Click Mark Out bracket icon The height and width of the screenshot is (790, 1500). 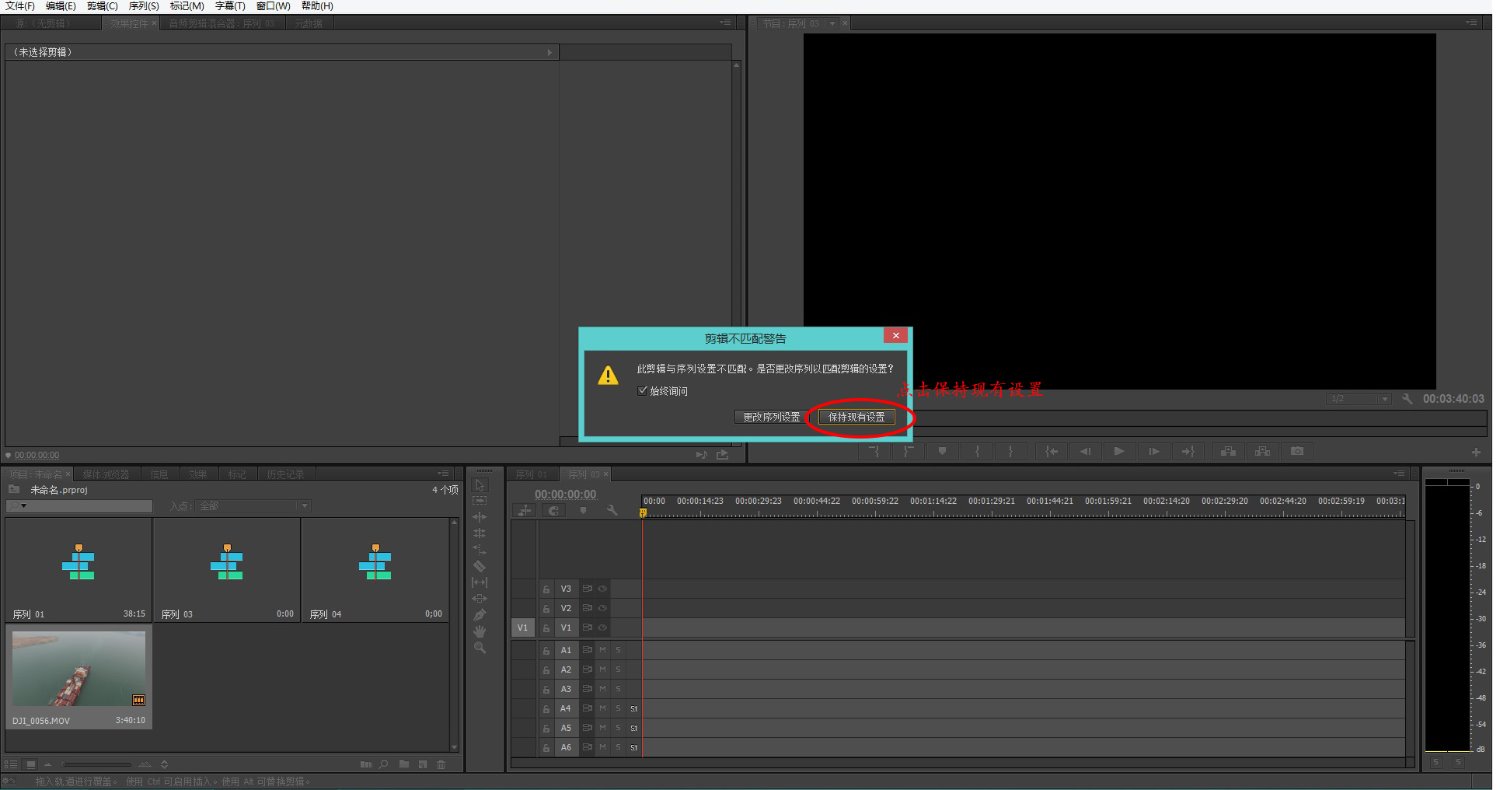tap(1011, 451)
